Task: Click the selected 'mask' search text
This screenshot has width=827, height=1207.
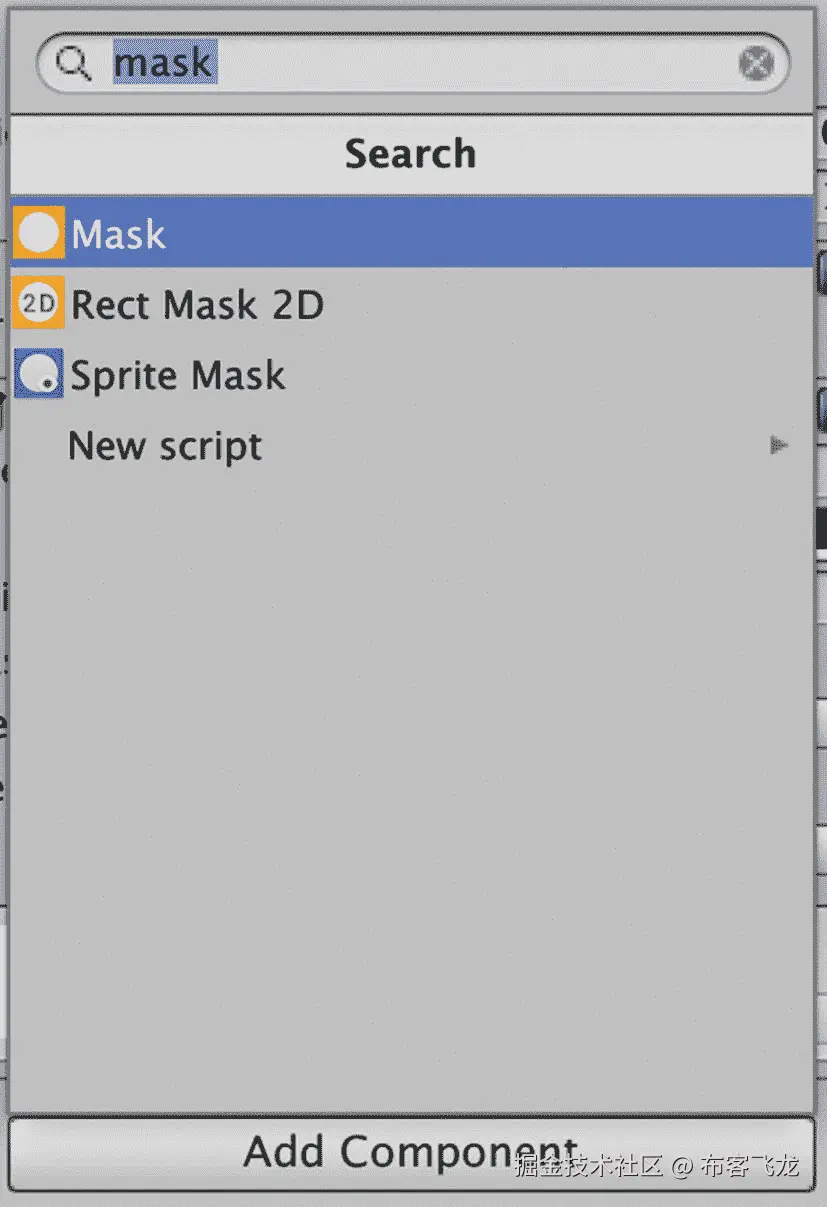Action: pyautogui.click(x=164, y=64)
